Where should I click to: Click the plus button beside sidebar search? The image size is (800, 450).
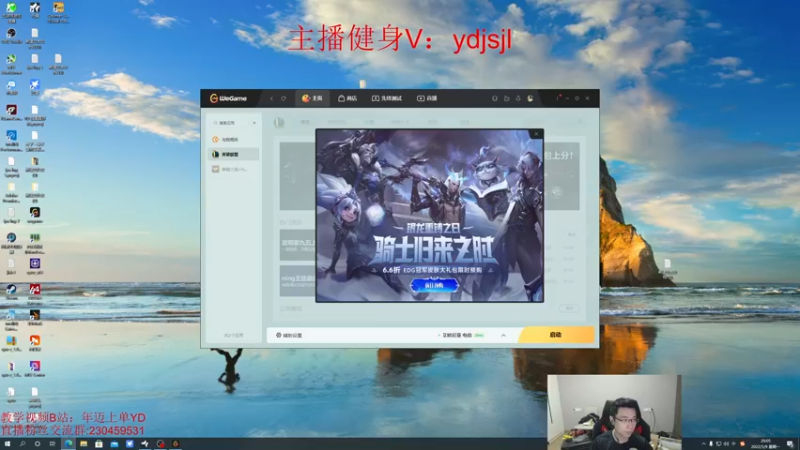pyautogui.click(x=254, y=123)
